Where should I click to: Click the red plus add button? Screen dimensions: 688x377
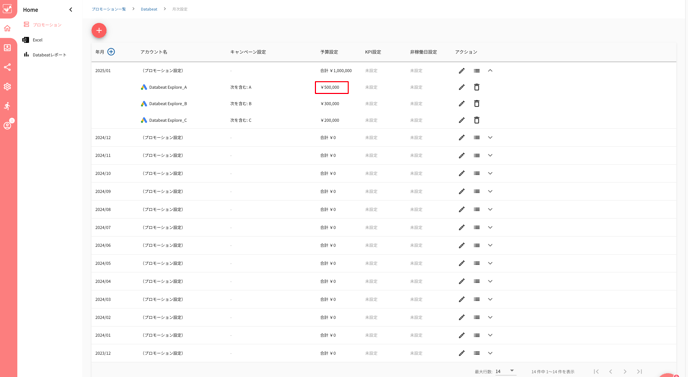point(99,30)
